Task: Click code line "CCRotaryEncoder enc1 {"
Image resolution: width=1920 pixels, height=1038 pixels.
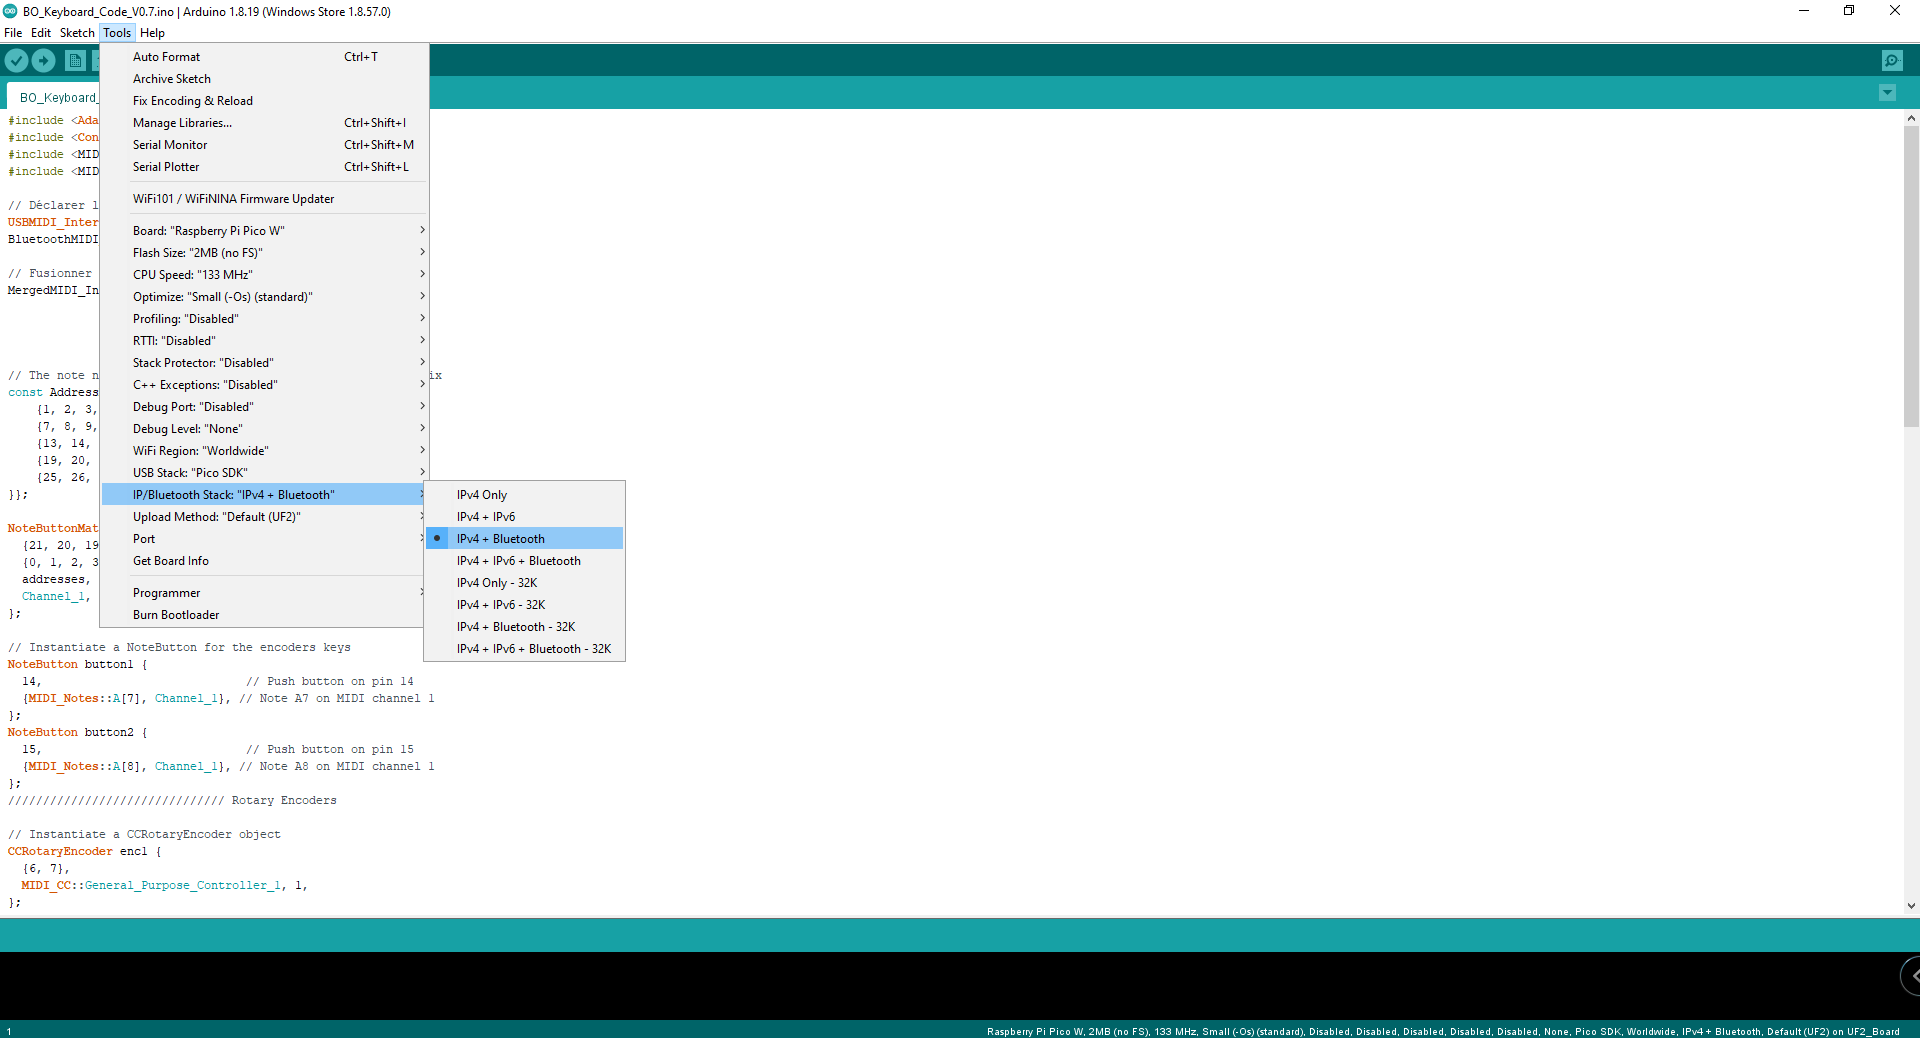Action: coord(84,852)
